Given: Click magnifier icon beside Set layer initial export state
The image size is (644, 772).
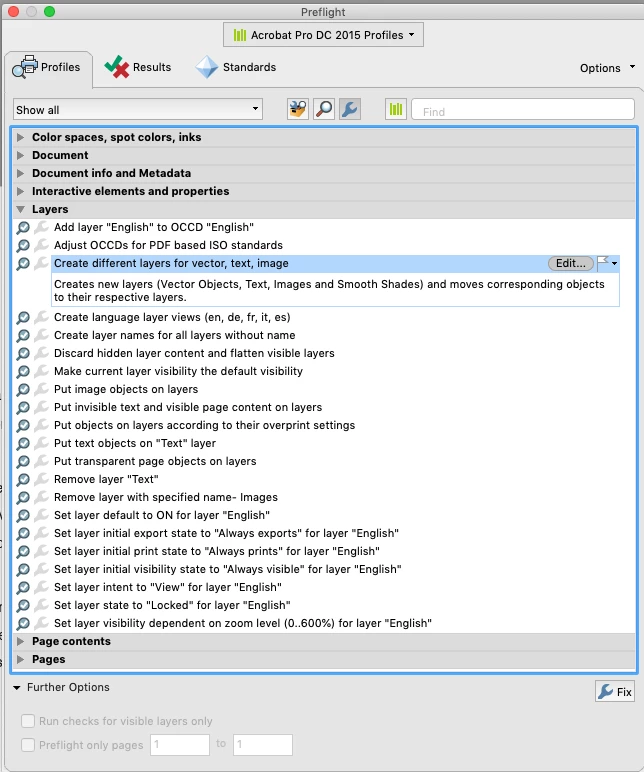Looking at the screenshot, I should [x=23, y=533].
